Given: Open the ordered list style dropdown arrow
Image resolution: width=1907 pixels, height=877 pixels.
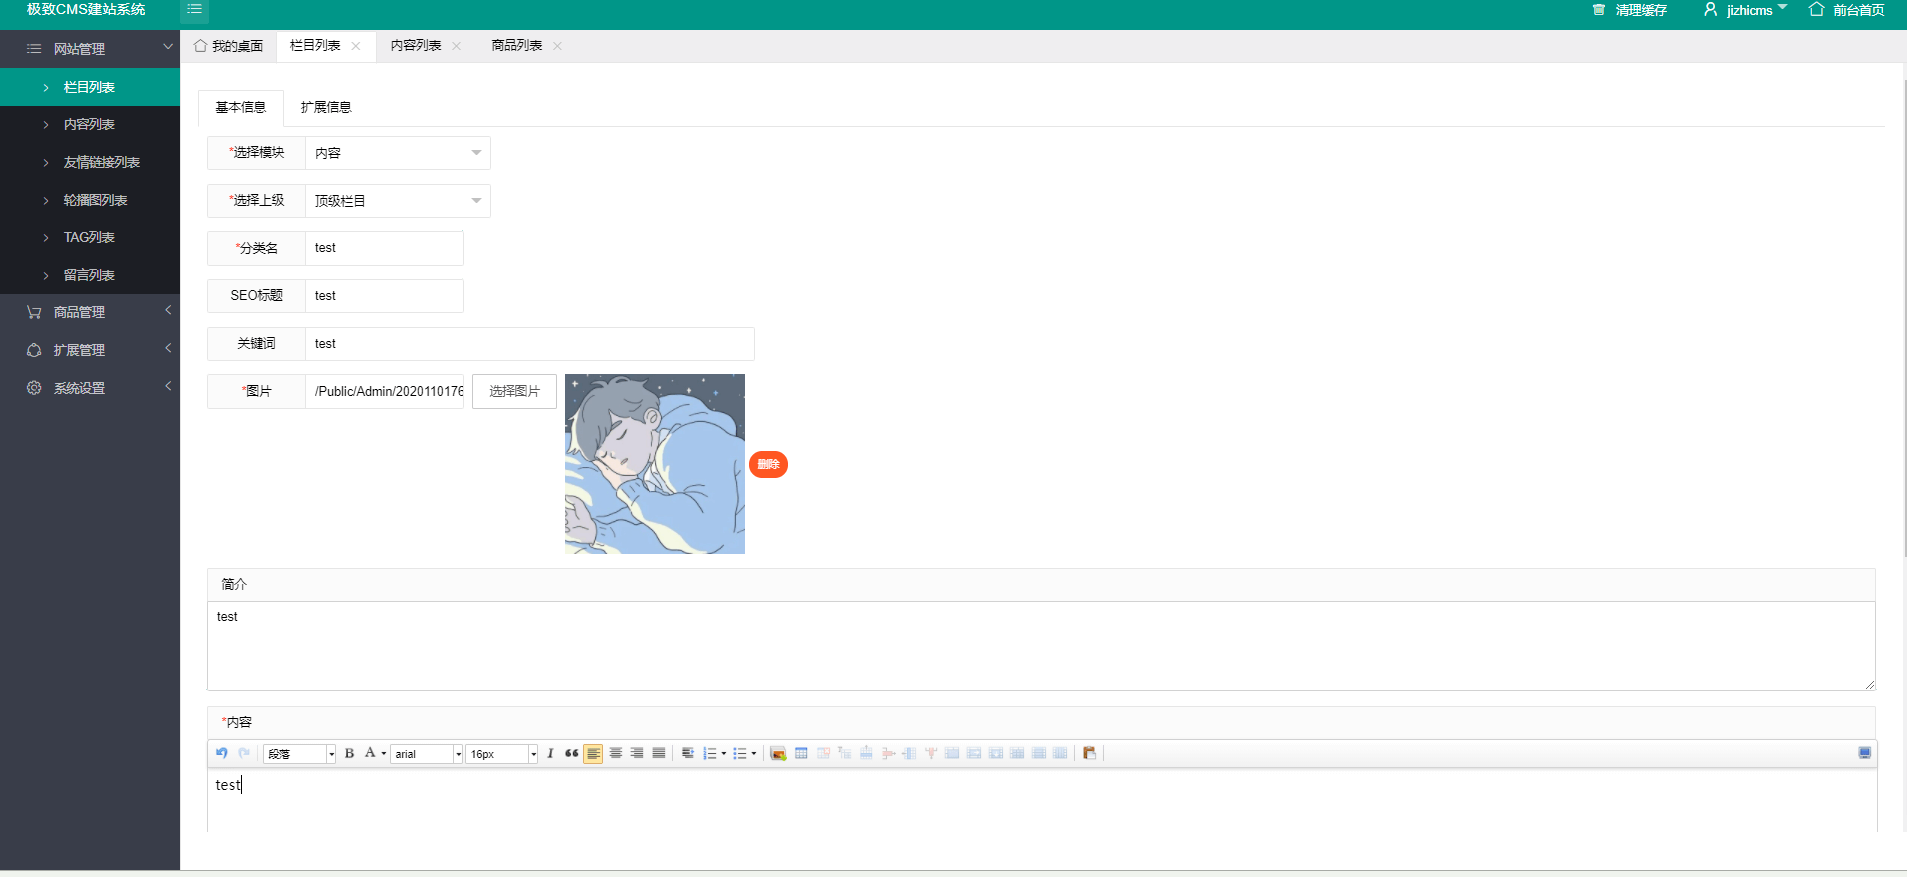Looking at the screenshot, I should click(724, 754).
